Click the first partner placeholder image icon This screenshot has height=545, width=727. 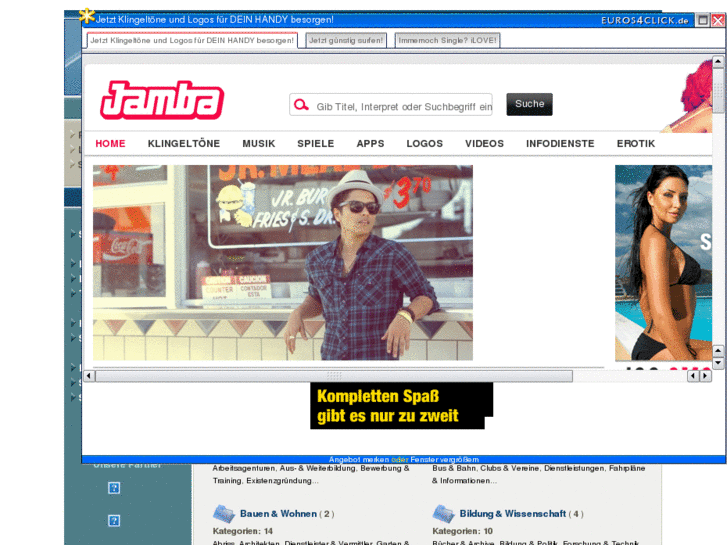pyautogui.click(x=114, y=488)
